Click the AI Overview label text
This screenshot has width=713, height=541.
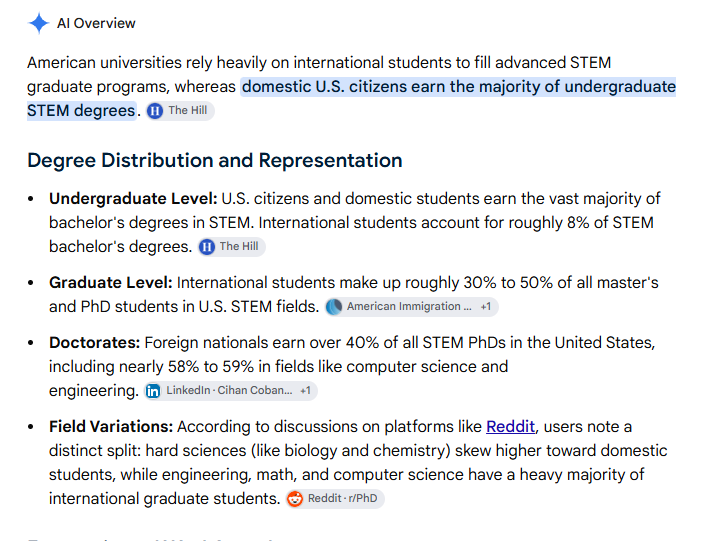pyautogui.click(x=96, y=23)
